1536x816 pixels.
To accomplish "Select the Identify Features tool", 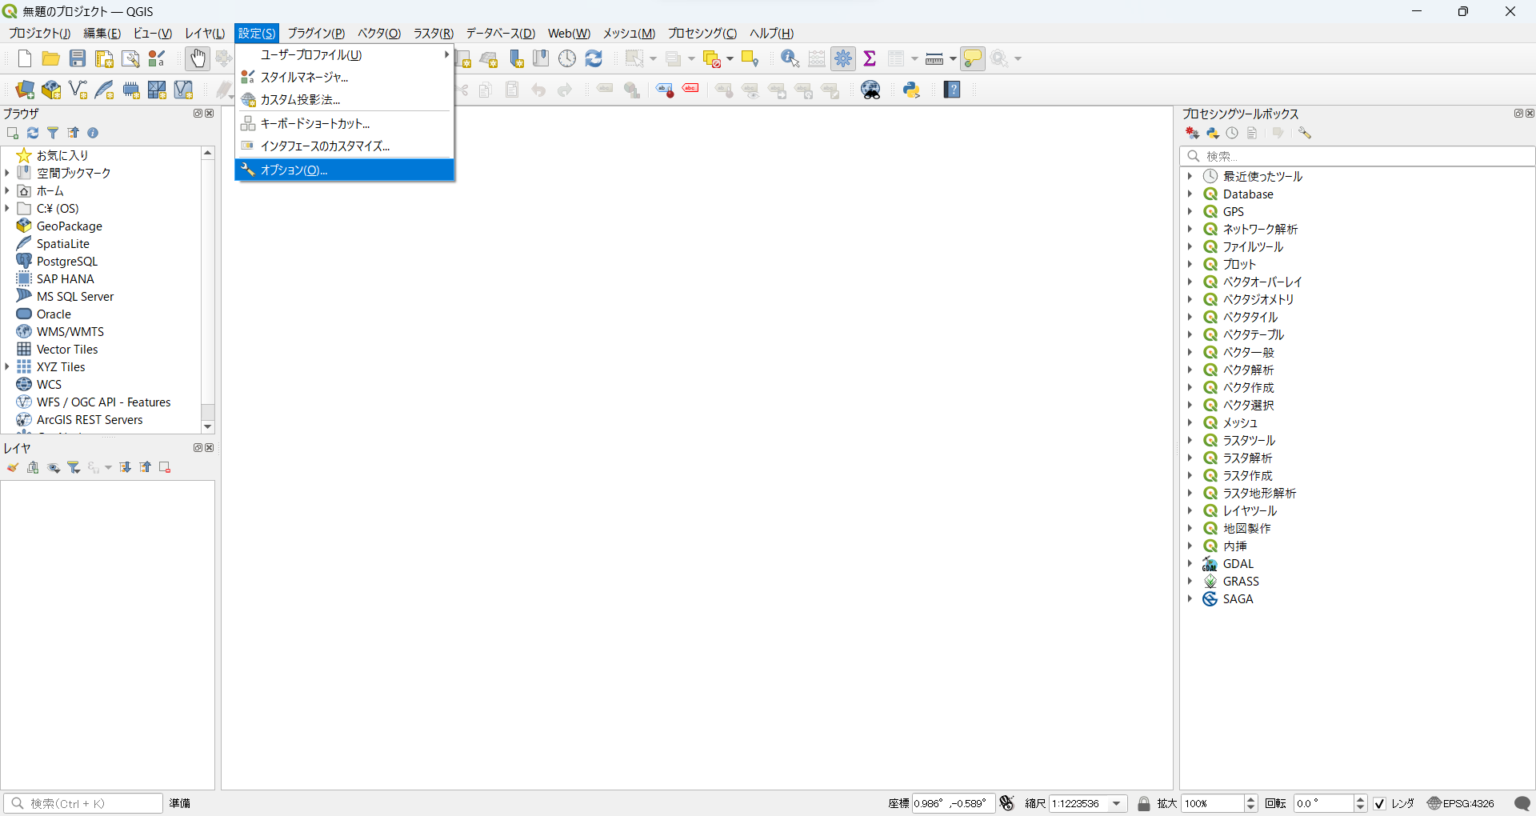I will [789, 59].
